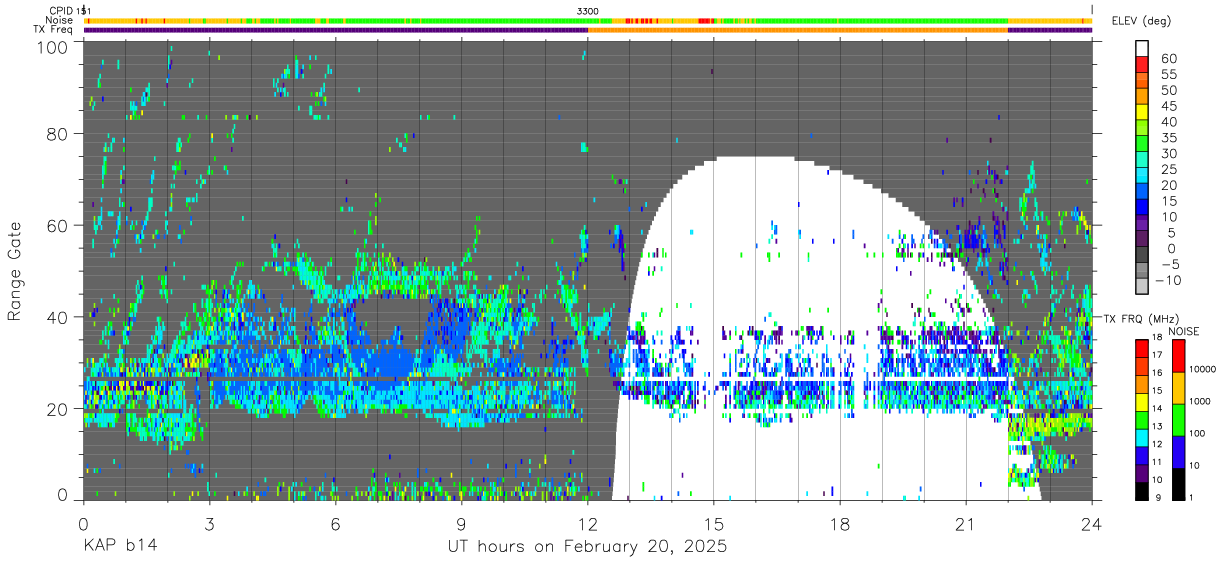The image size is (1228, 567).
Task: Click the '40' tick on Range Gate axis
Action: [57, 318]
